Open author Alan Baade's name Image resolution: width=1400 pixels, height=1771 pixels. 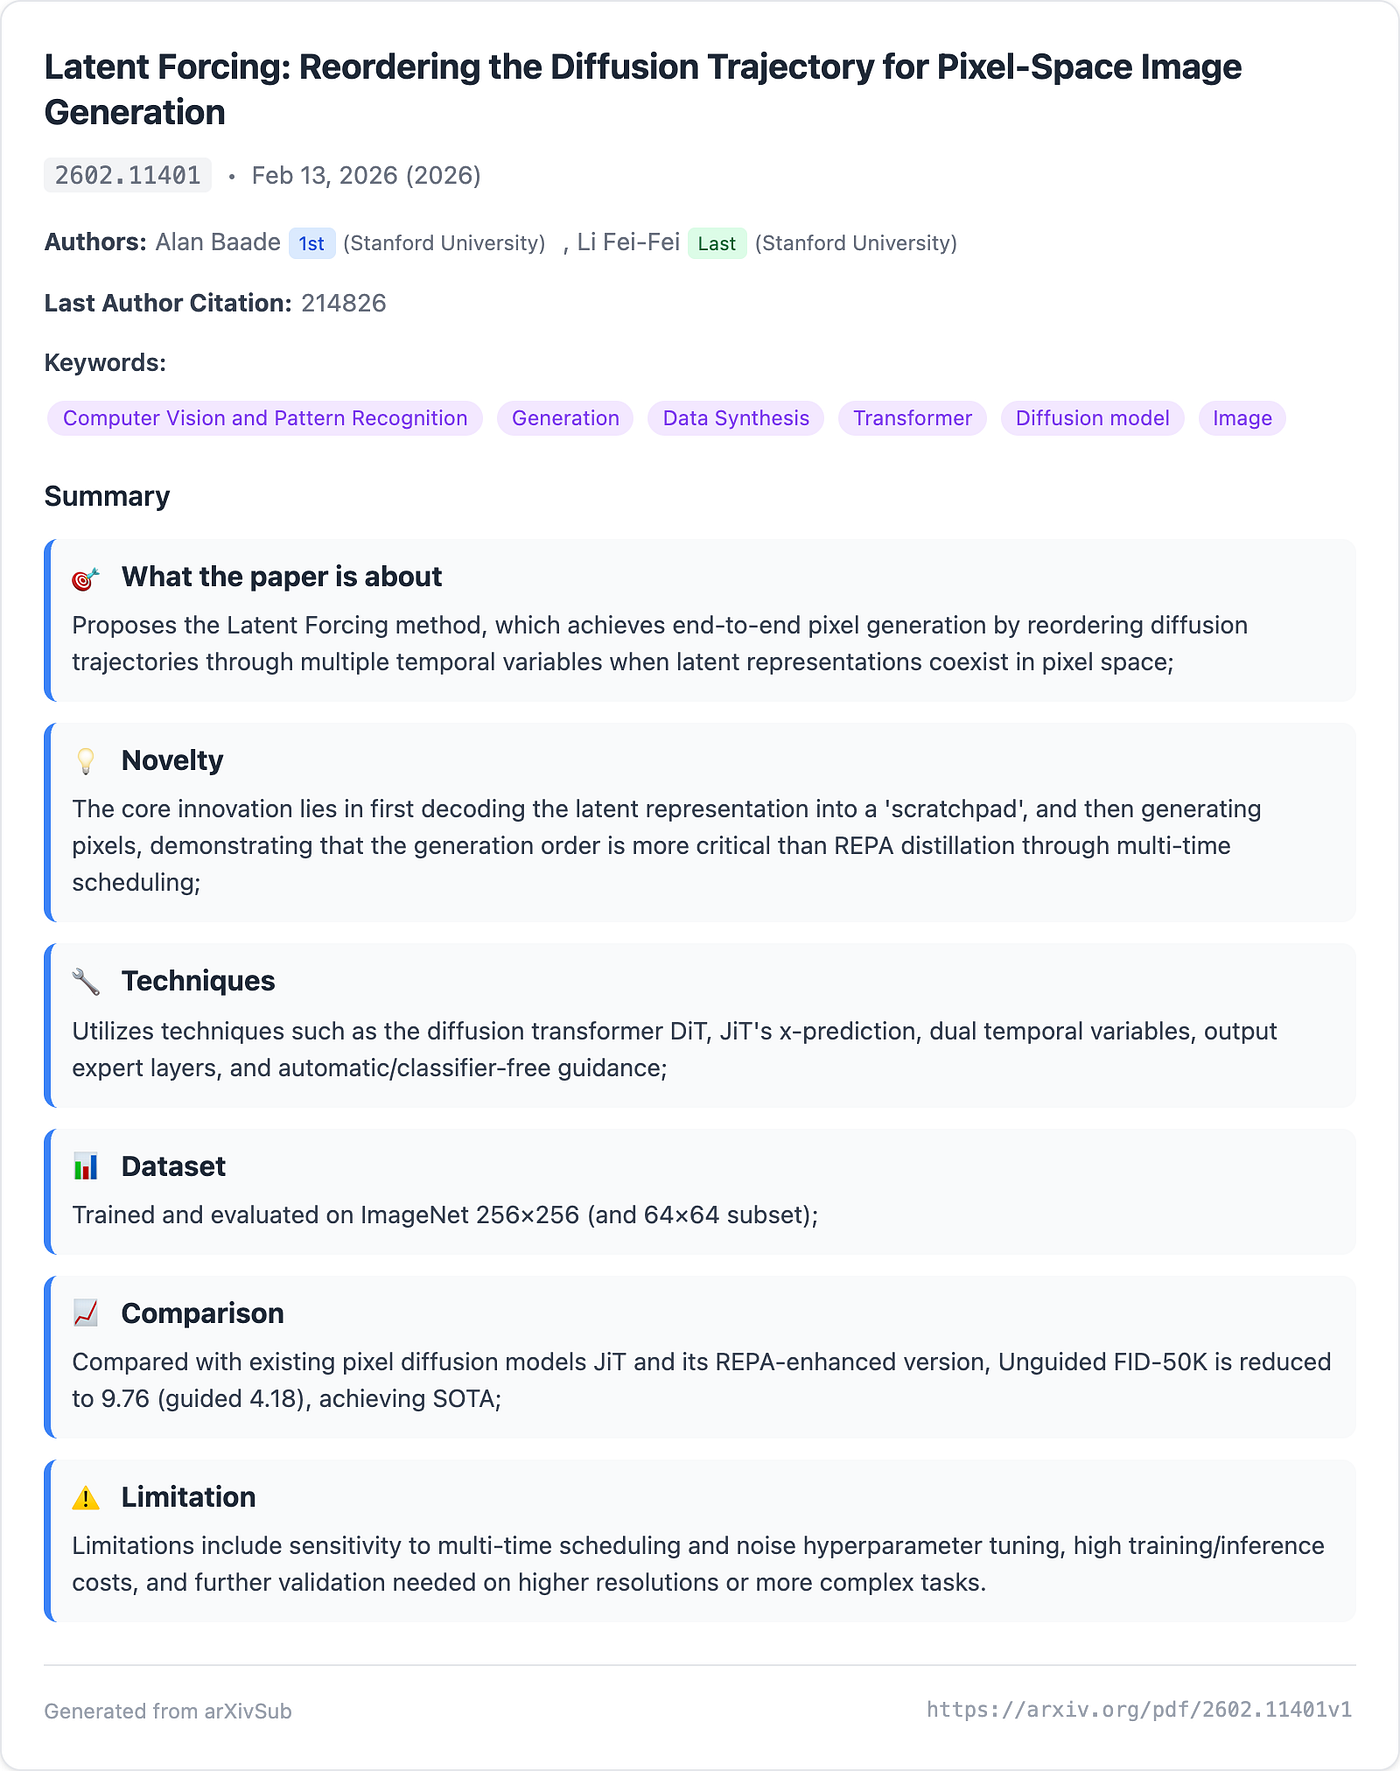(218, 242)
